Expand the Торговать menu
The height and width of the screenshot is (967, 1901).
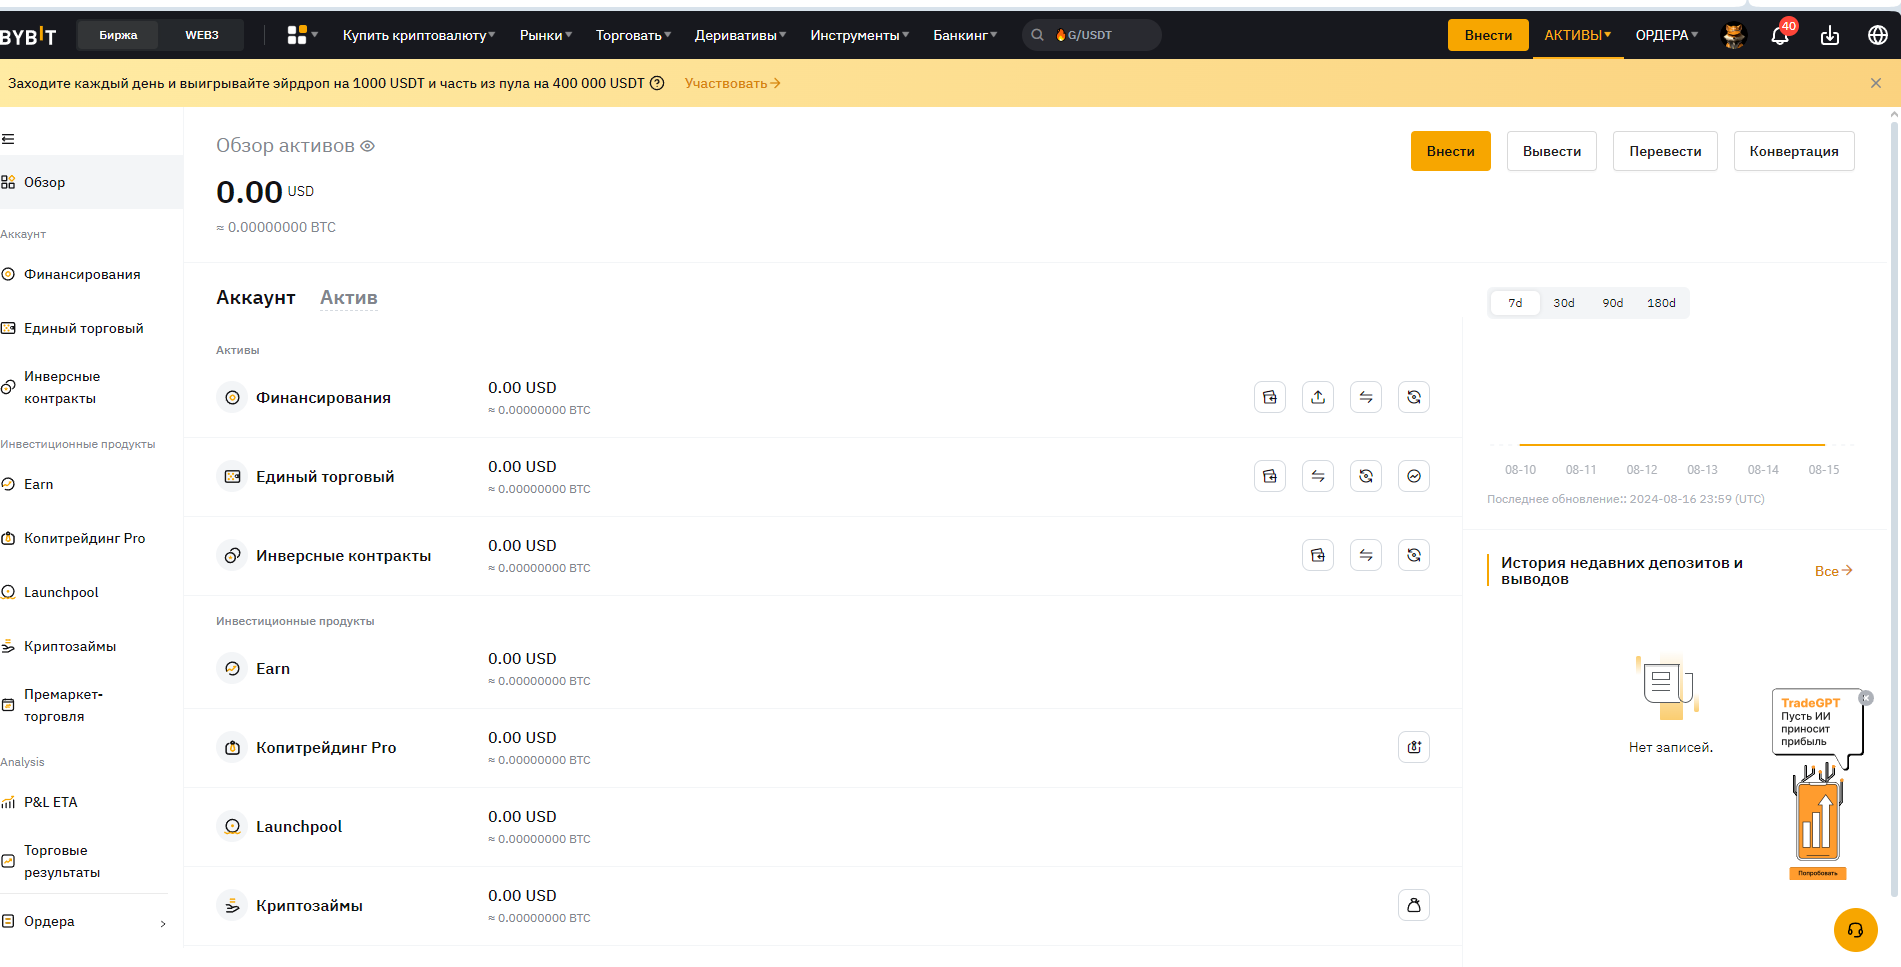[x=633, y=35]
